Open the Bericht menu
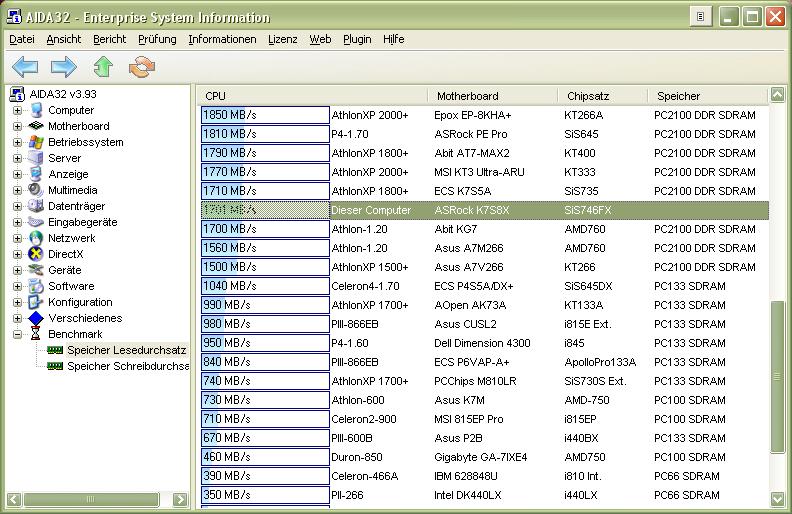Image resolution: width=792 pixels, height=514 pixels. [x=110, y=39]
